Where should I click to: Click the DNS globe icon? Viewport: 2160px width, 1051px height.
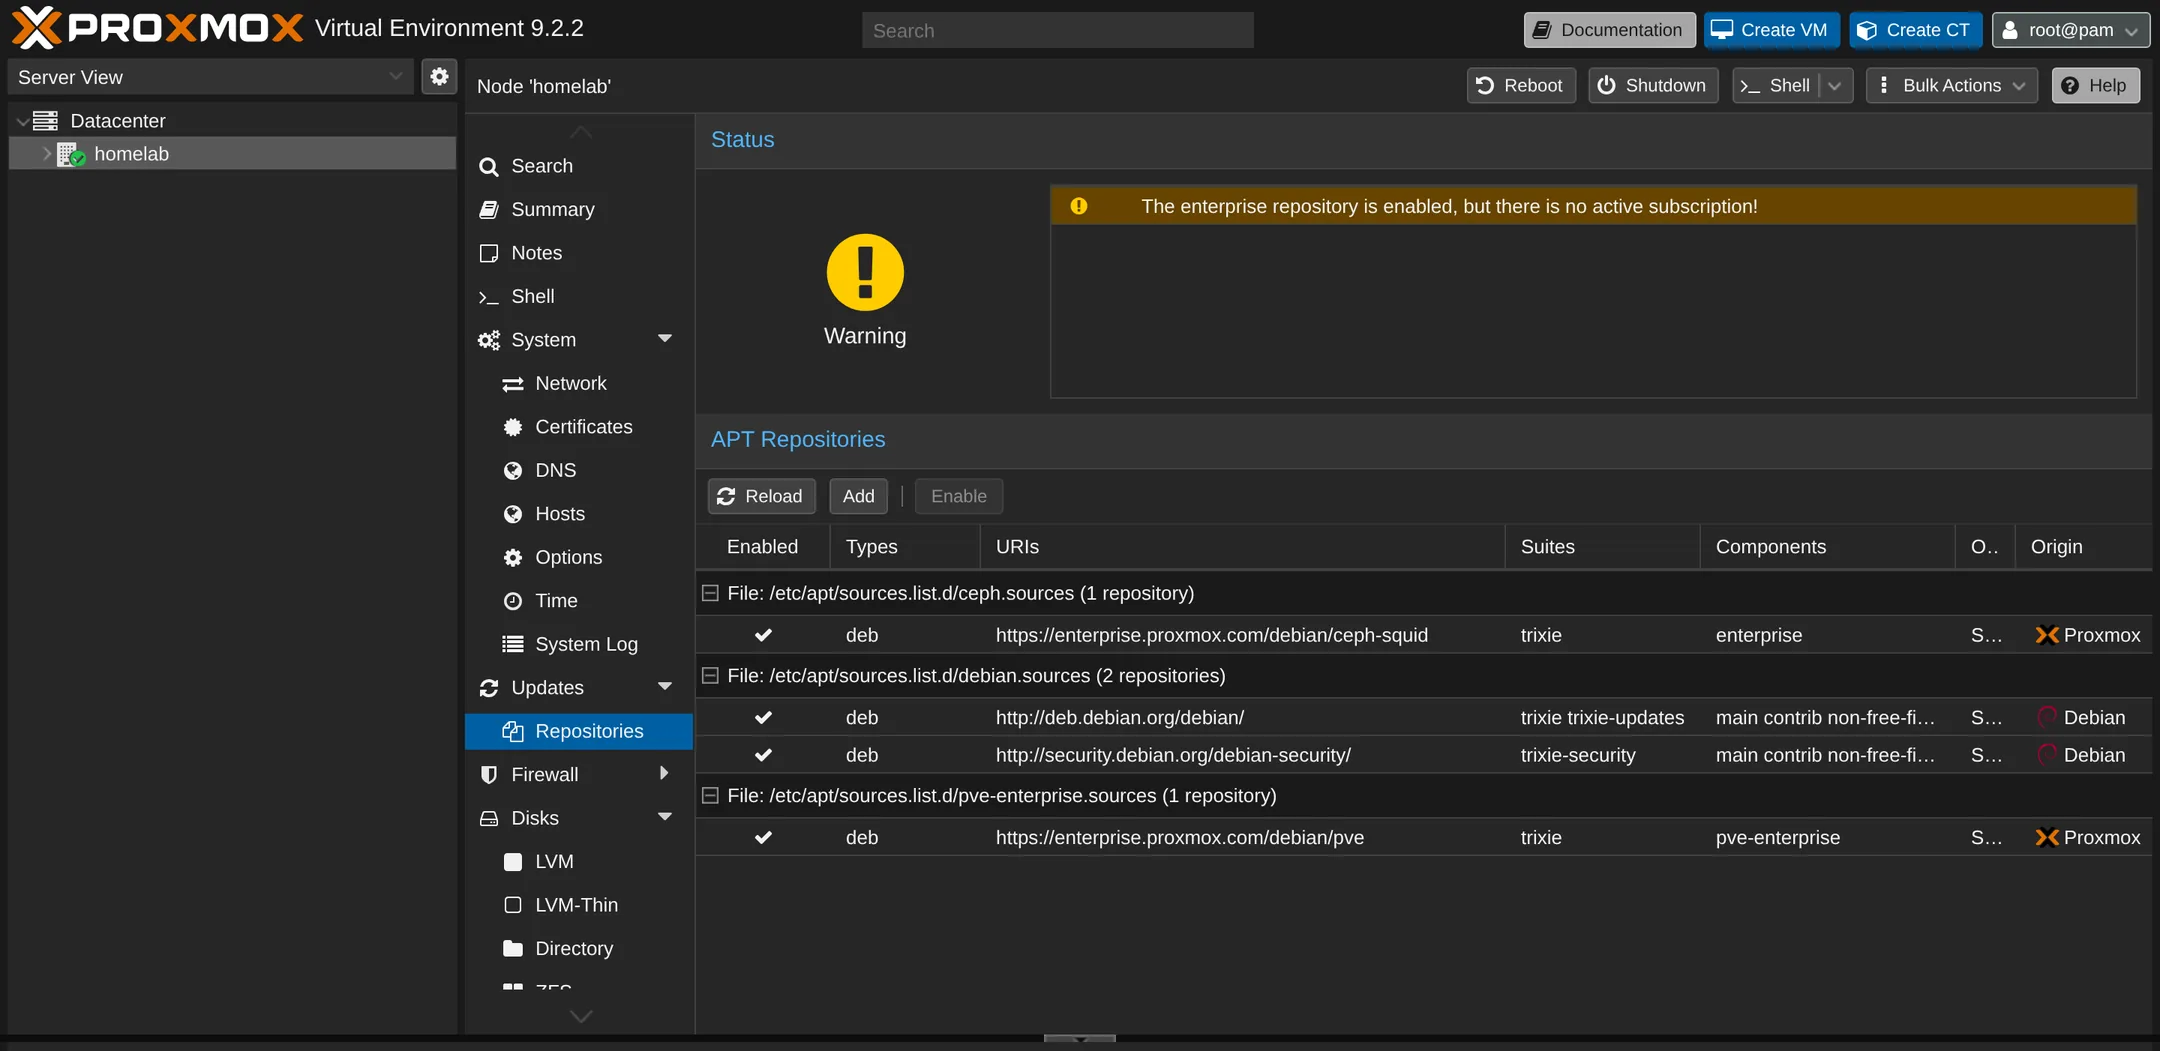[x=513, y=471]
